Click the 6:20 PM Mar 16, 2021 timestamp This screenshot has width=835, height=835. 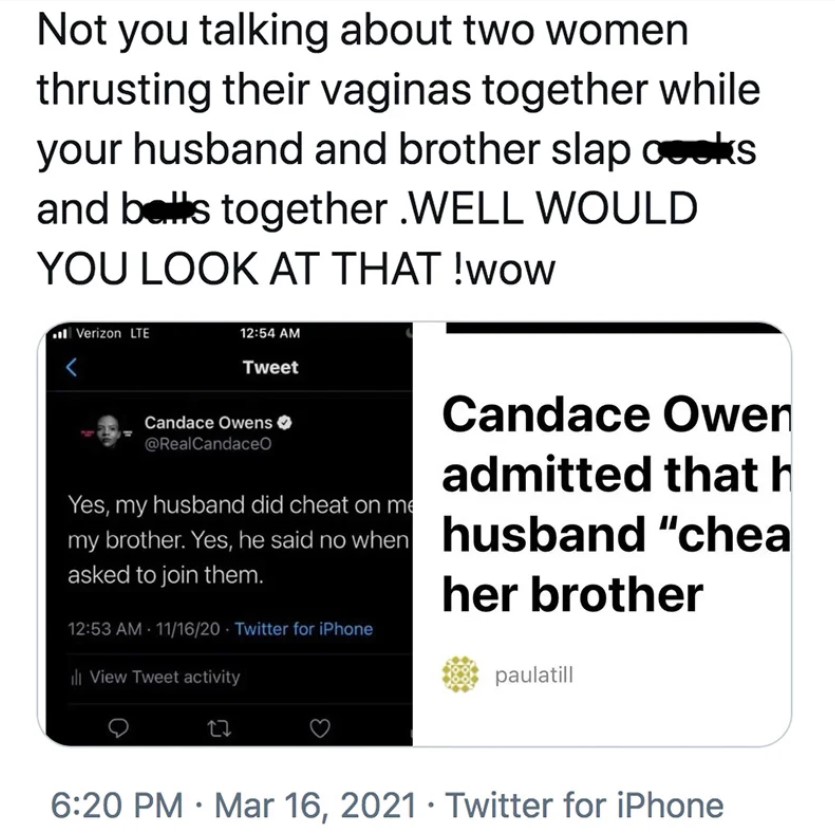[x=233, y=804]
